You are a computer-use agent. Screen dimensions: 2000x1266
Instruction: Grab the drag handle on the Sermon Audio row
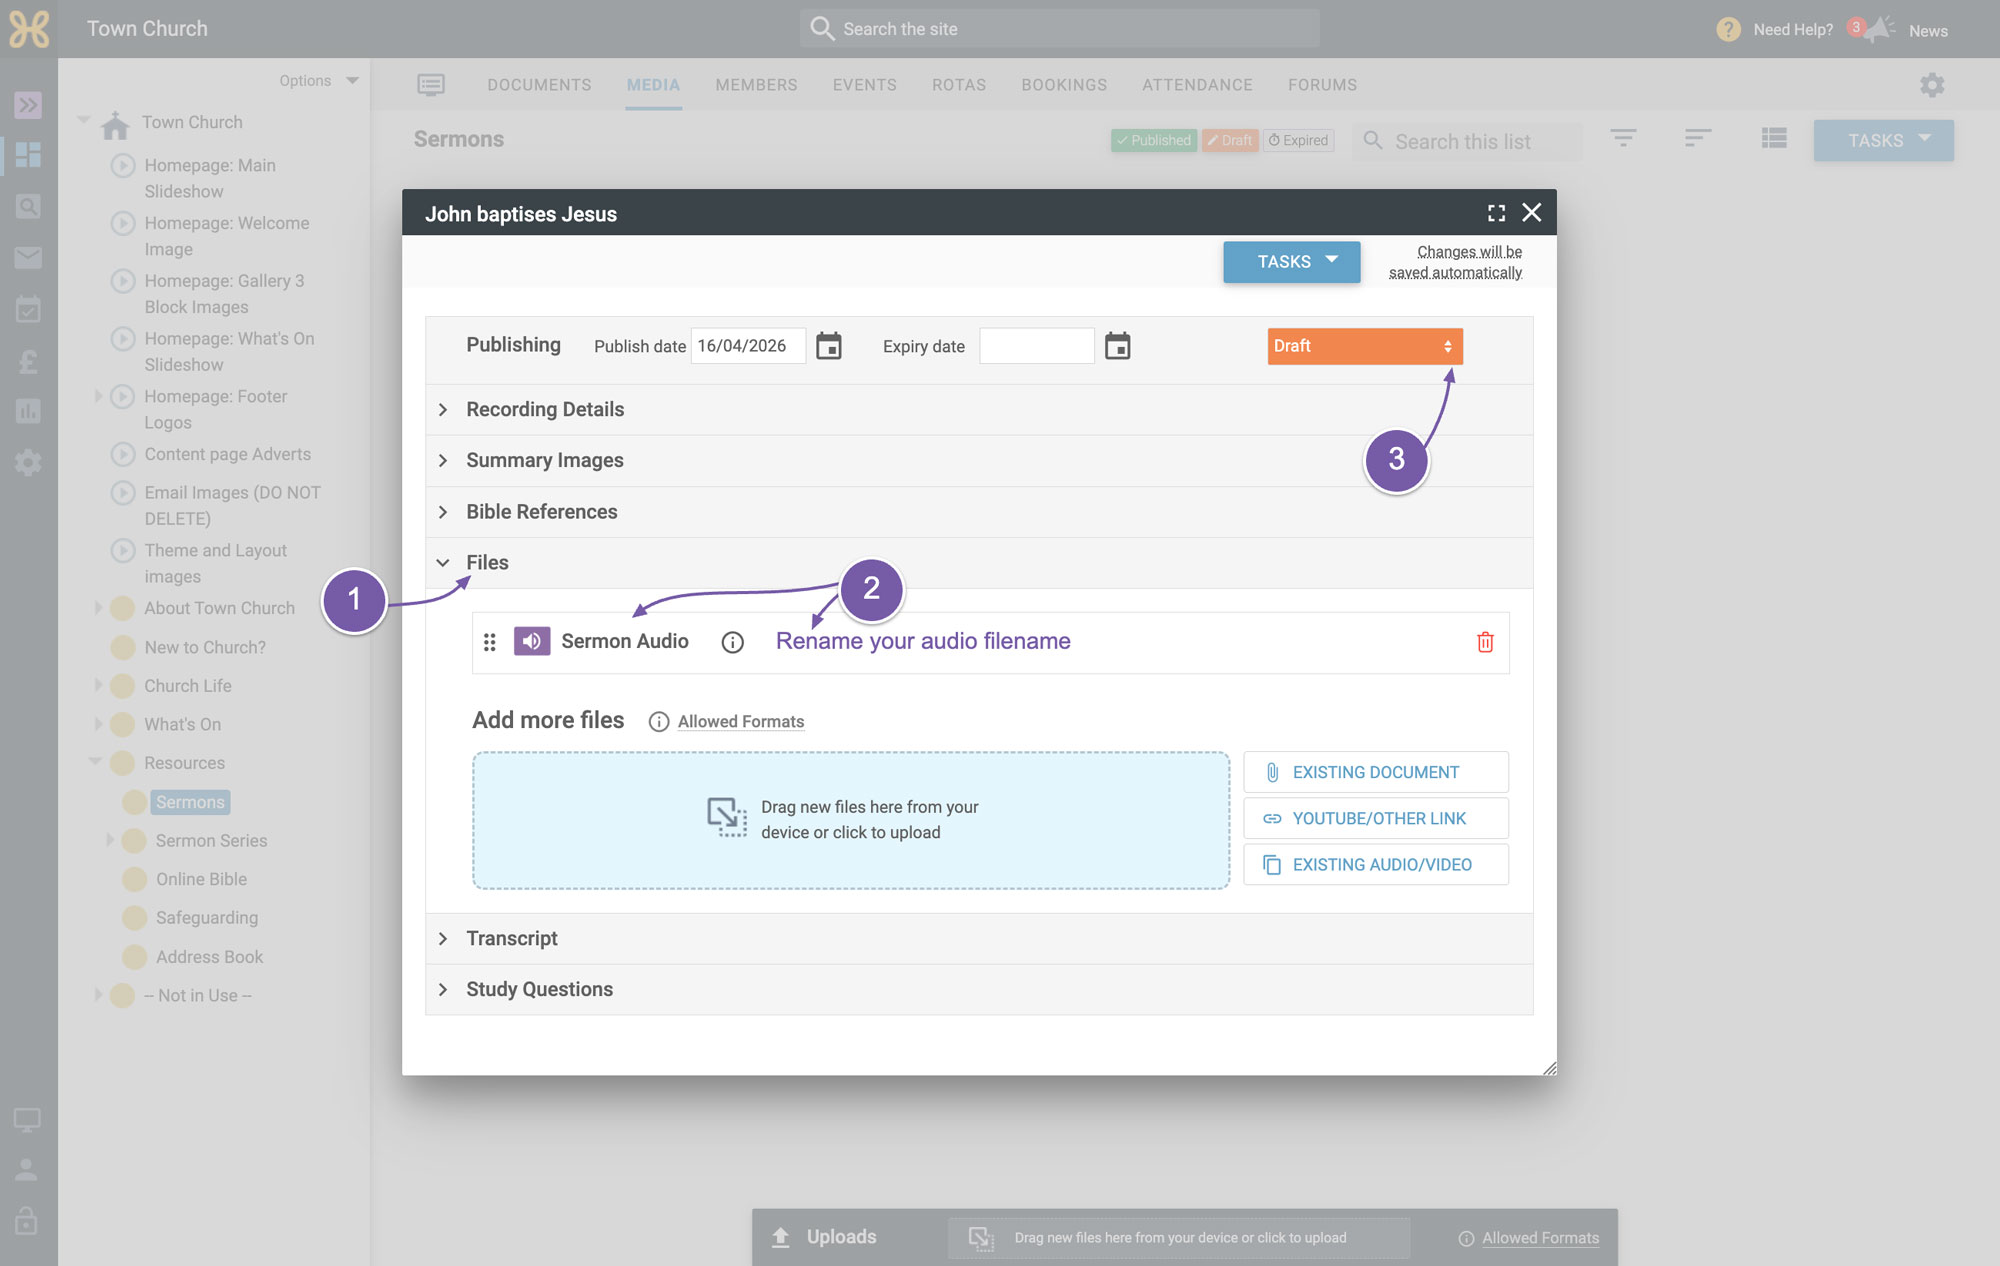click(x=489, y=642)
